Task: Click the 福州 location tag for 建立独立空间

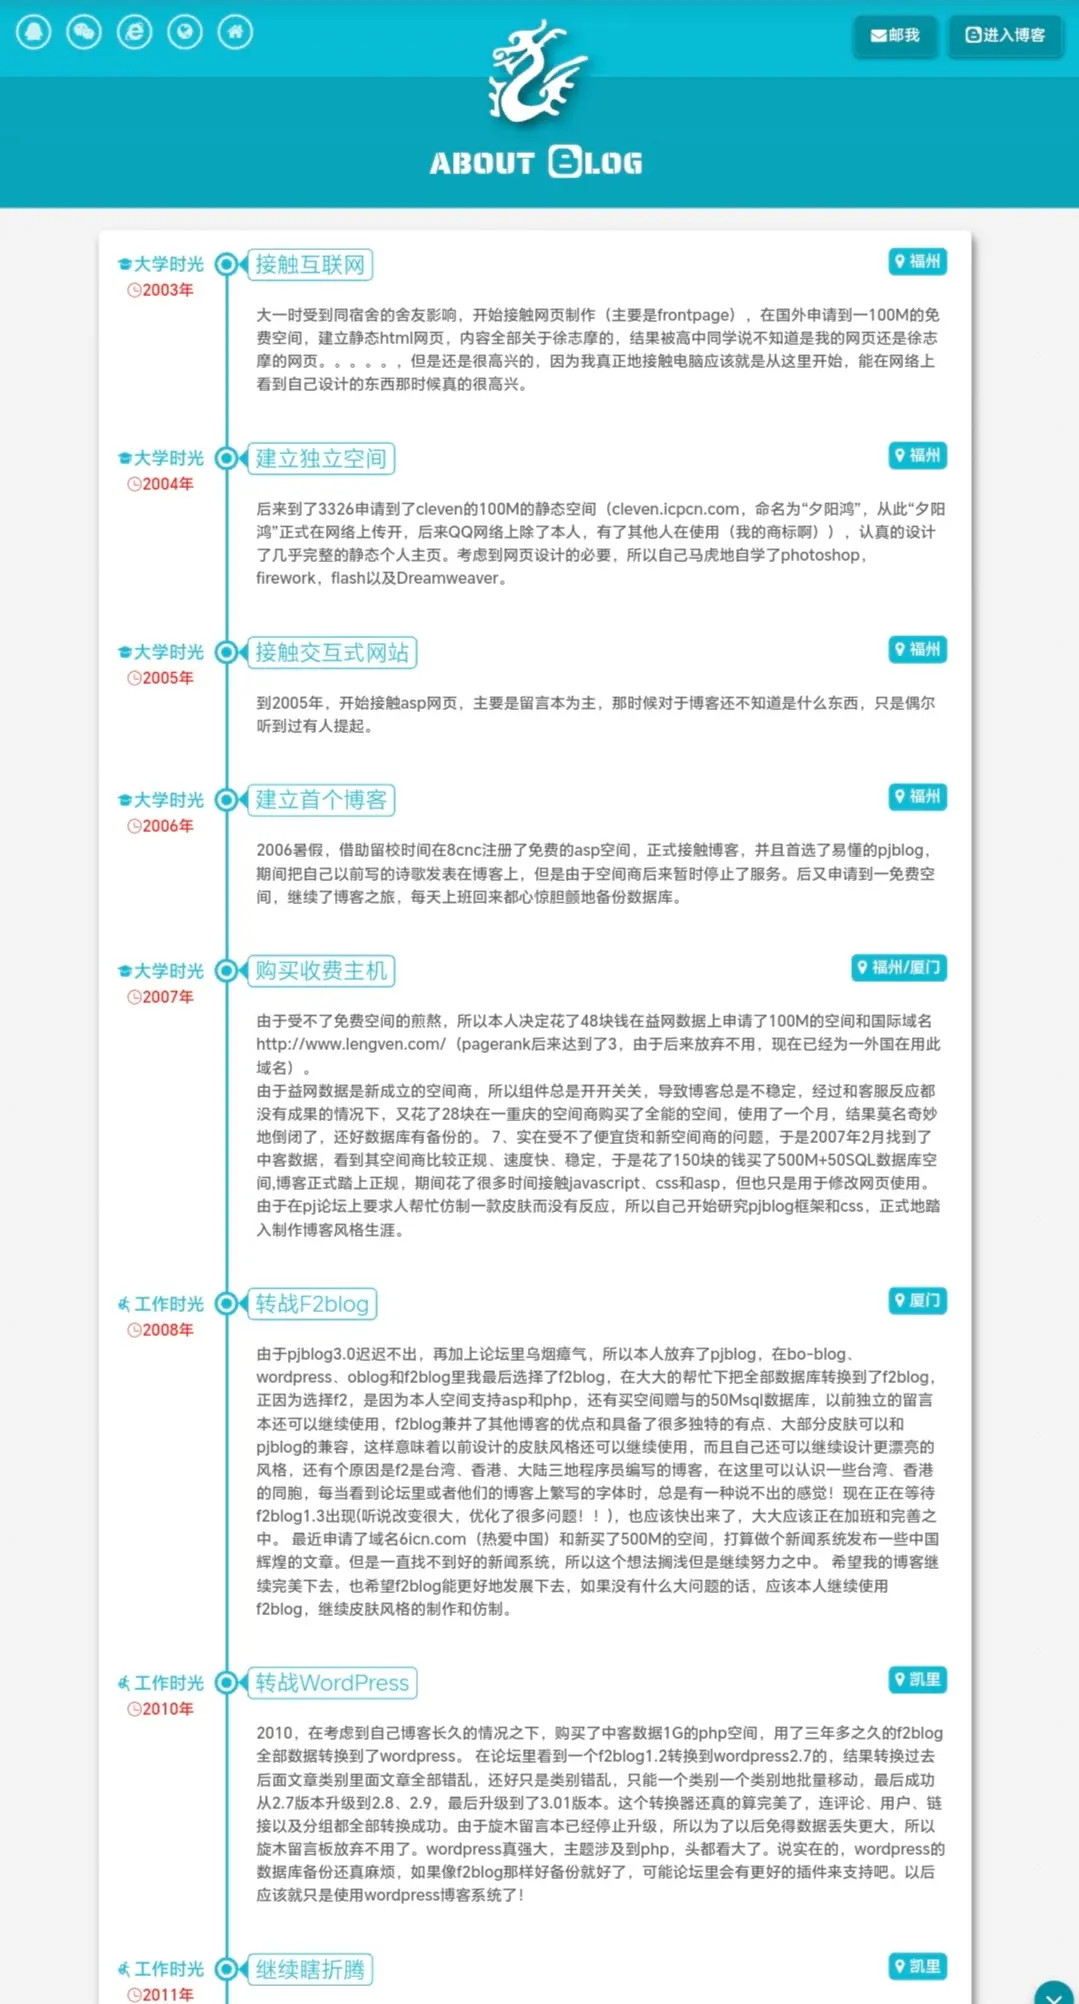Action: (918, 456)
